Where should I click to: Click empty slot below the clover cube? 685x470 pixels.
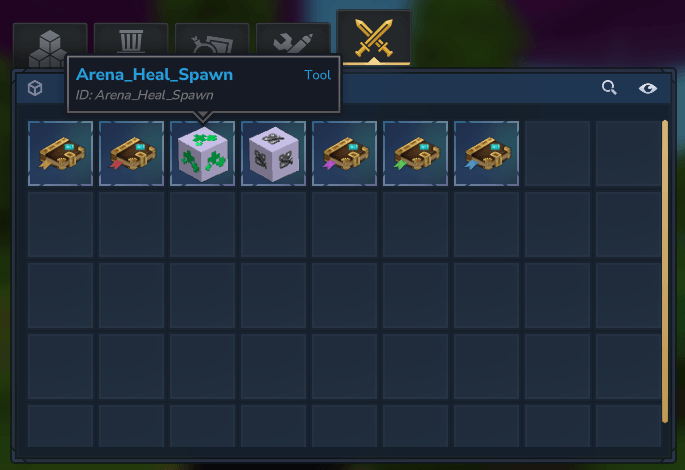tap(202, 224)
